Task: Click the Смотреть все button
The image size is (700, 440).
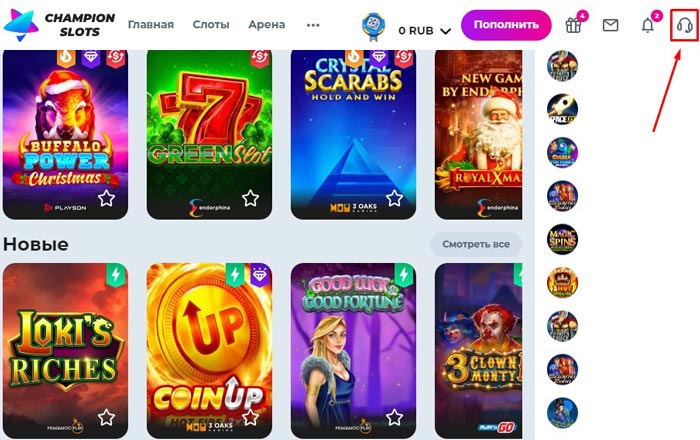Action: 476,244
